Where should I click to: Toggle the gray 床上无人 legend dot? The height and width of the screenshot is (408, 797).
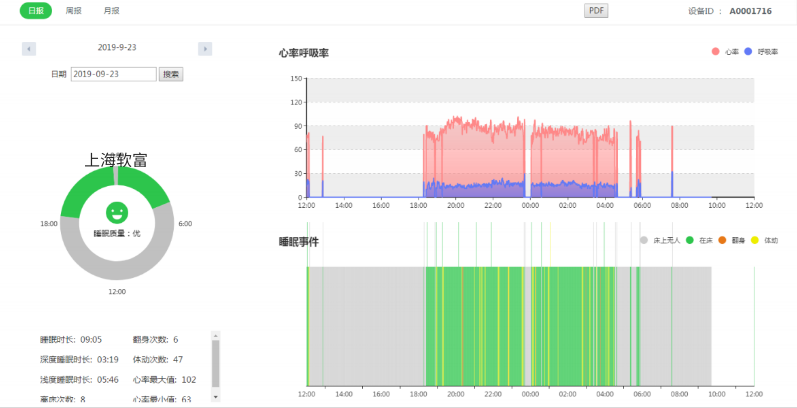644,240
